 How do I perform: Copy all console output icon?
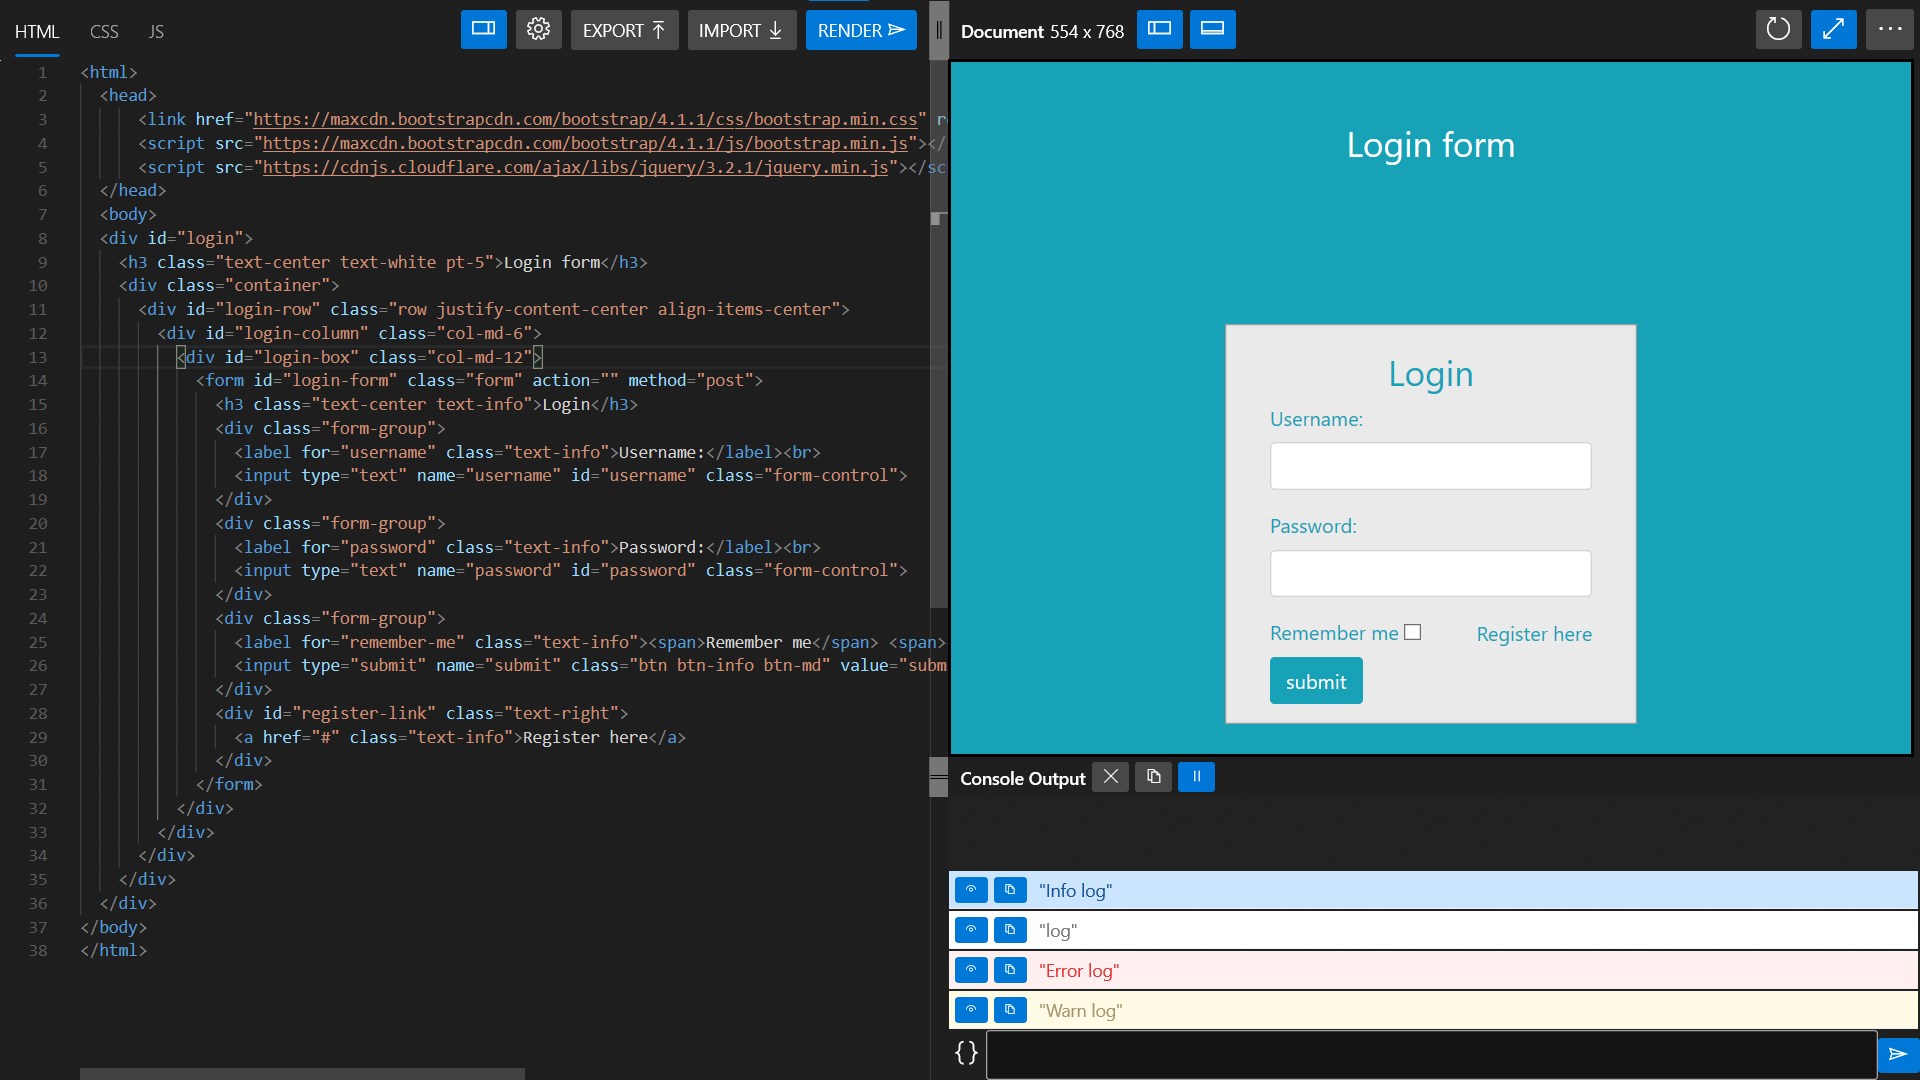click(1153, 777)
